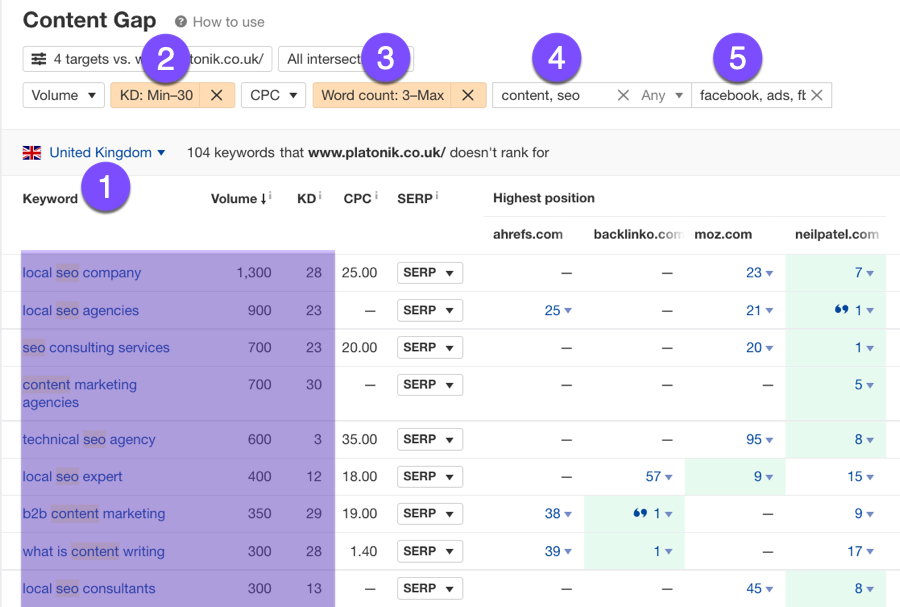Open the 'what is content writing' keyword link
The height and width of the screenshot is (607, 900).
tap(93, 551)
